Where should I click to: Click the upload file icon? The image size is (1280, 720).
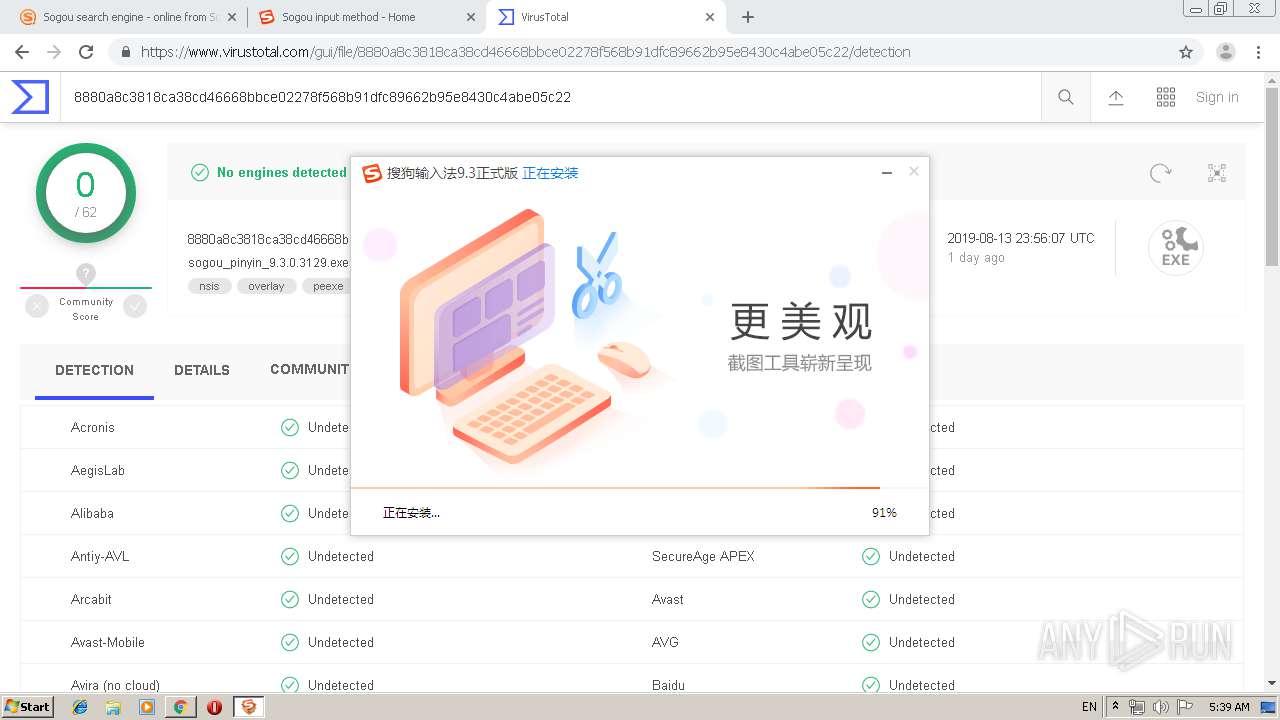[x=1116, y=97]
